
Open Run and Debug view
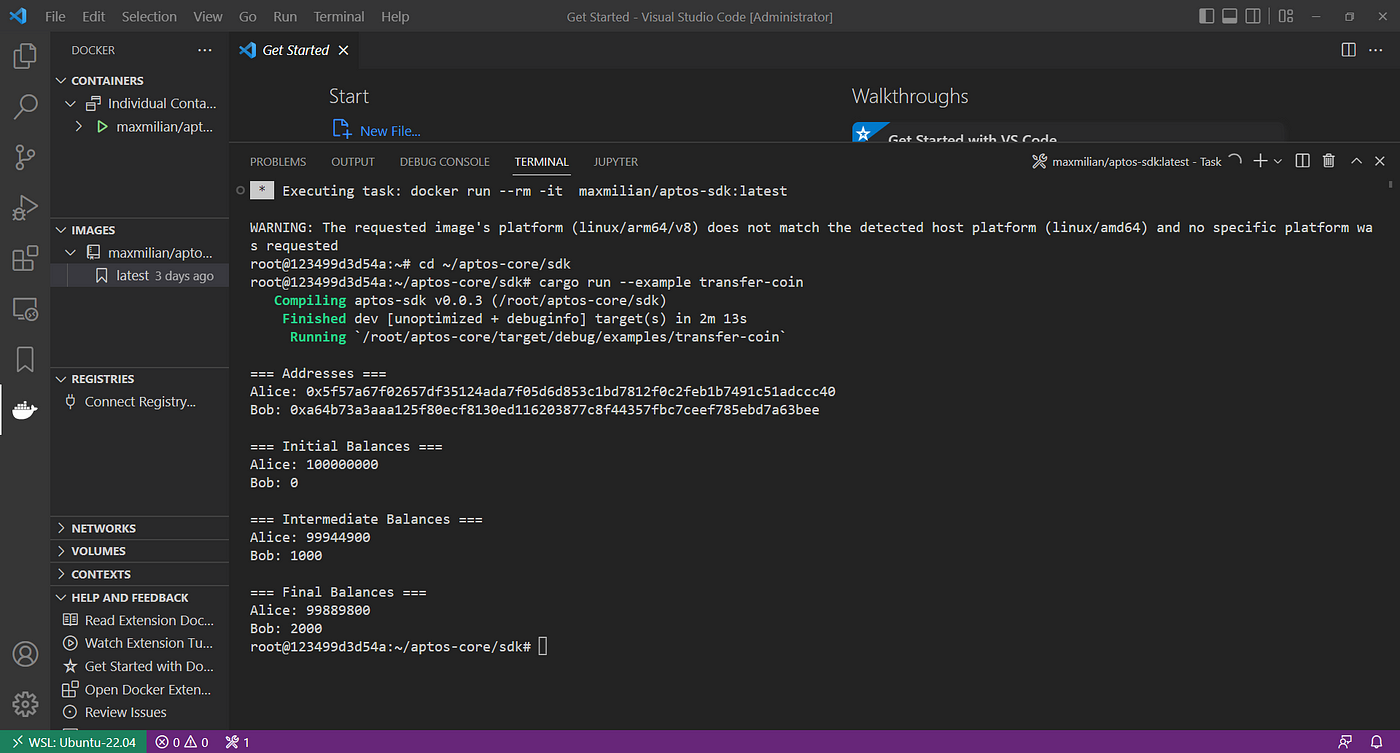point(25,207)
